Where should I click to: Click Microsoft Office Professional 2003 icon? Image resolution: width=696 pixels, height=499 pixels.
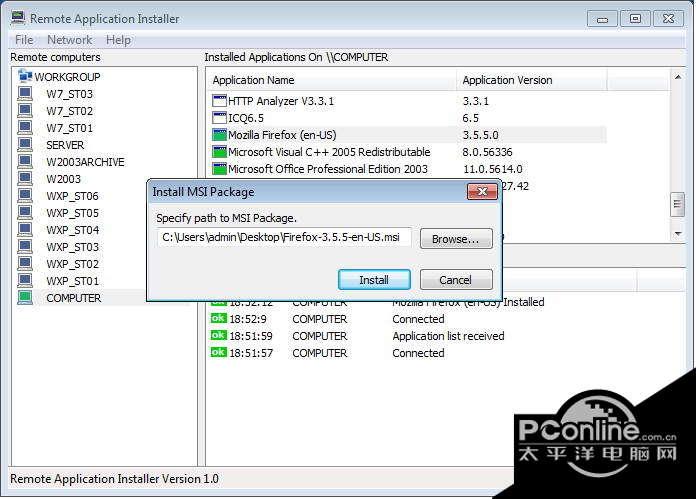click(x=219, y=169)
